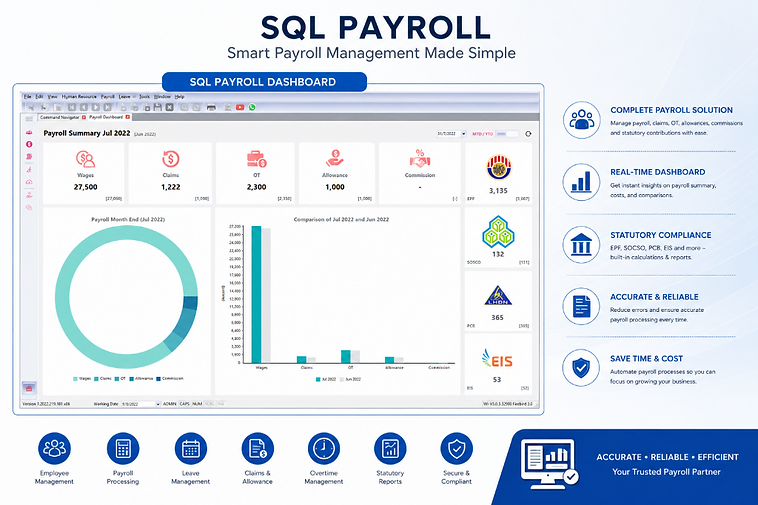Open the Tools menu
The image size is (758, 505).
coord(145,97)
